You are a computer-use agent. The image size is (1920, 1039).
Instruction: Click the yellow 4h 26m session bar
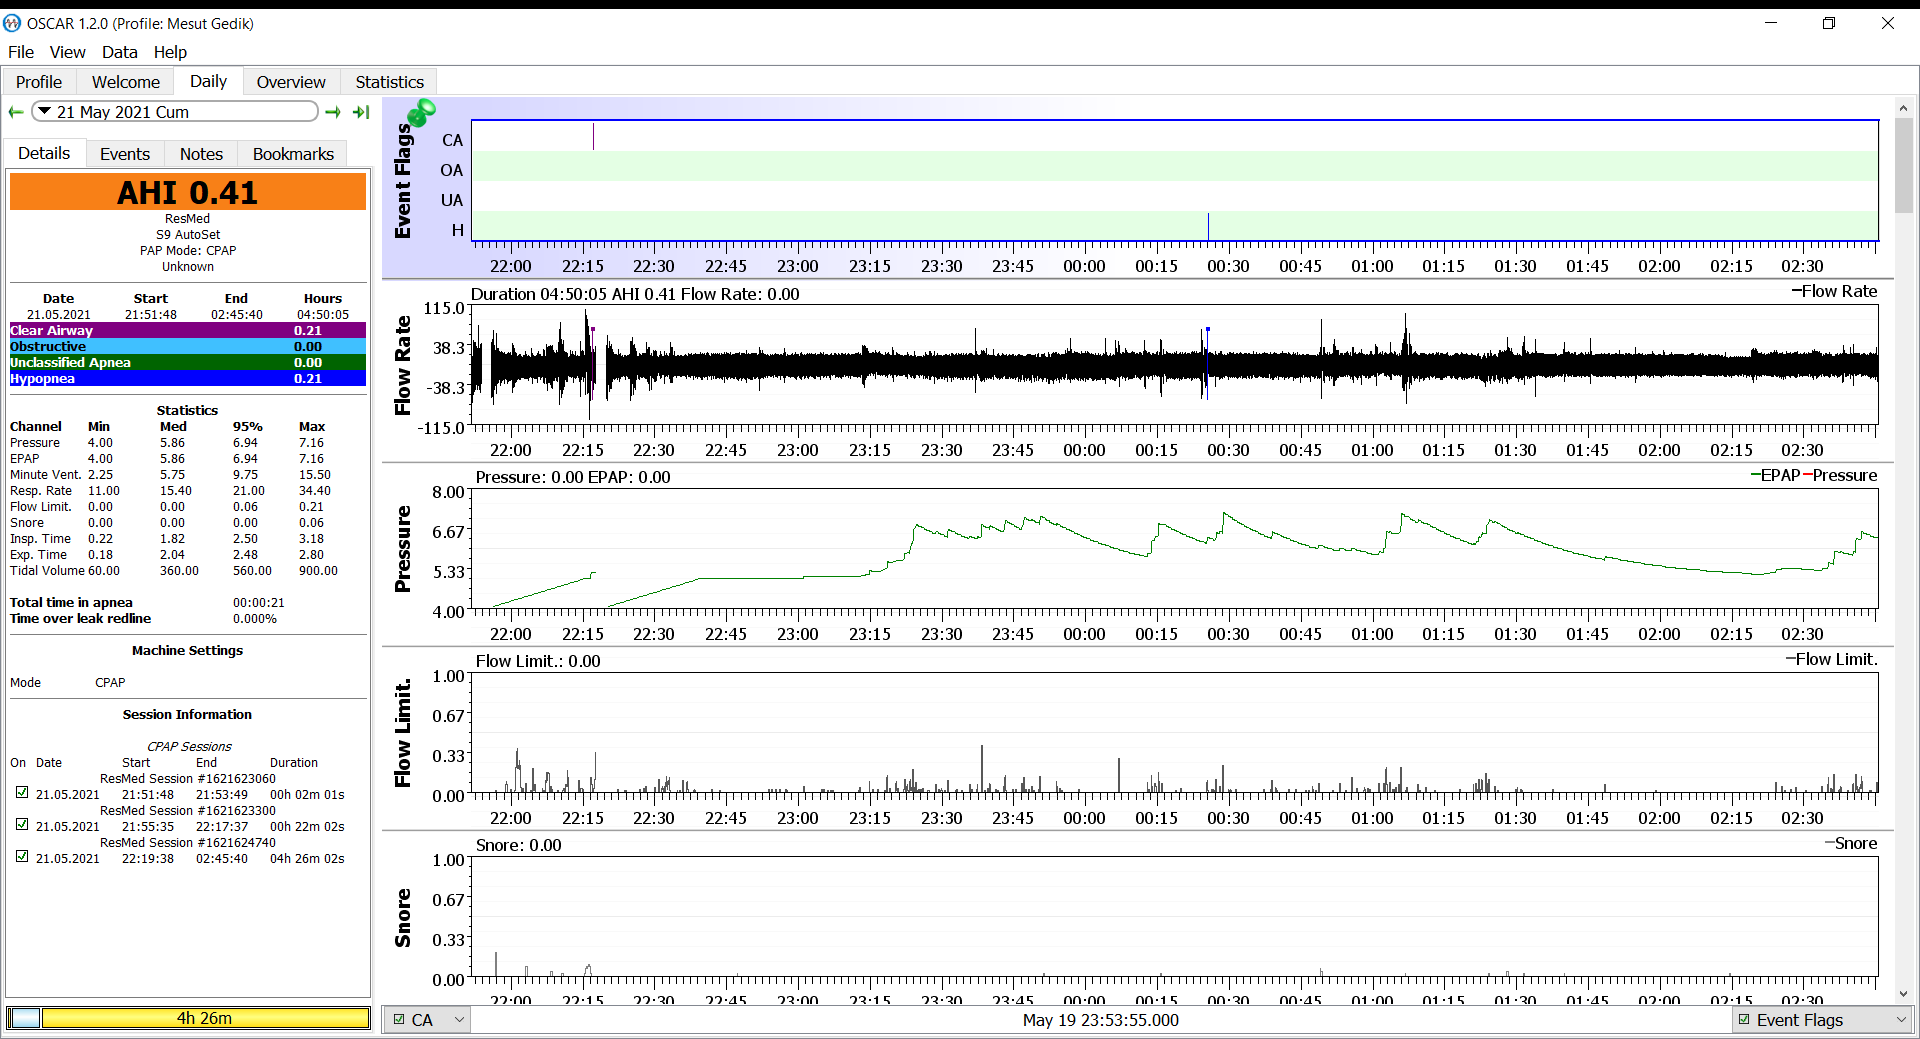(205, 1018)
